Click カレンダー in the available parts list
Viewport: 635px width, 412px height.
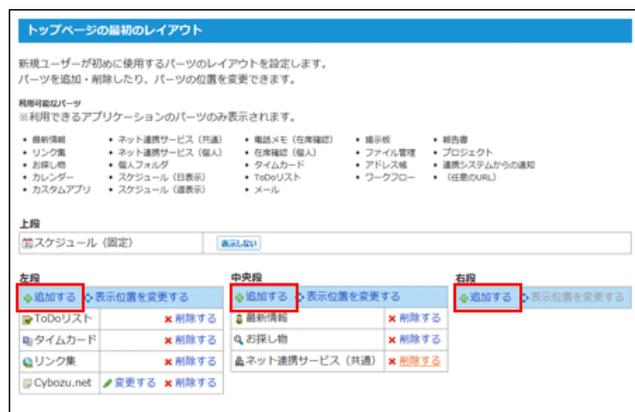coord(53,177)
